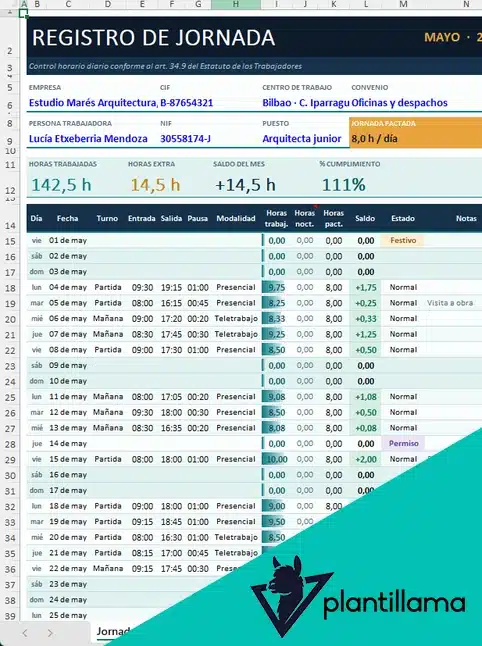Select the Visita a obra note cell
The height and width of the screenshot is (646, 482).
point(450,303)
